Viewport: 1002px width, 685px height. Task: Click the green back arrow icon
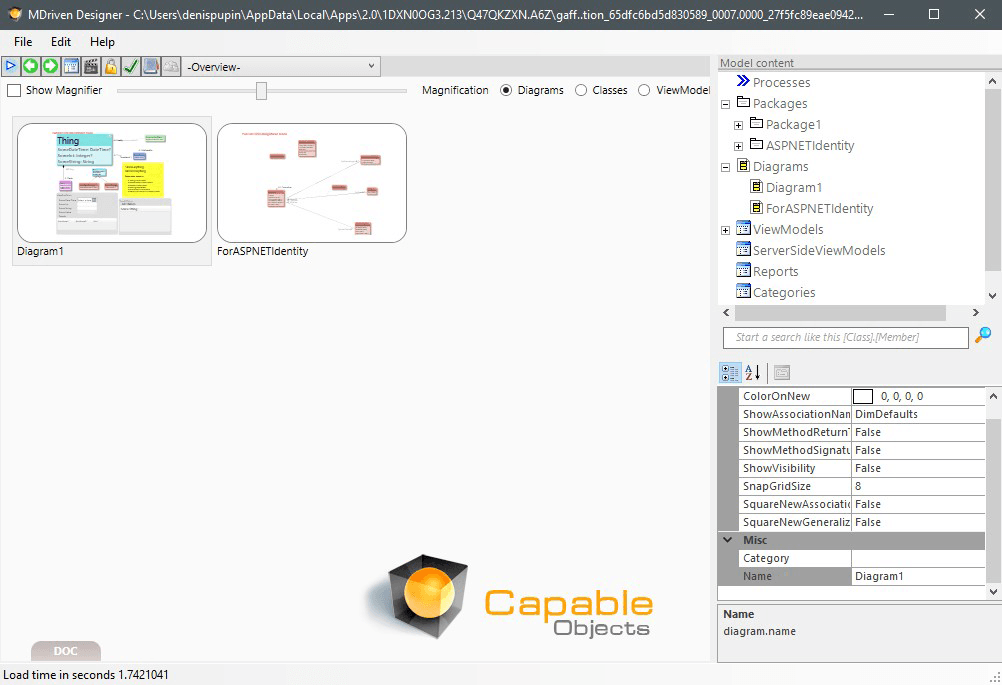(31, 66)
